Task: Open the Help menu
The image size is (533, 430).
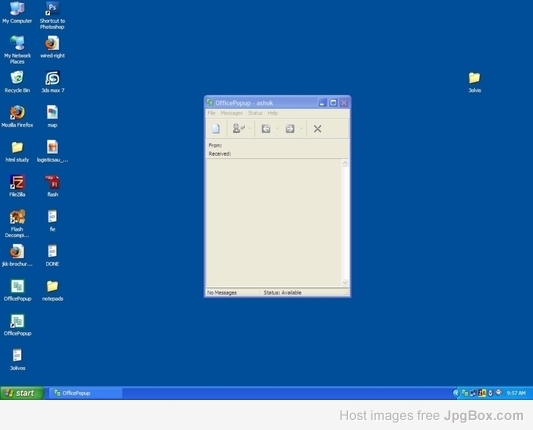Action: coord(273,113)
